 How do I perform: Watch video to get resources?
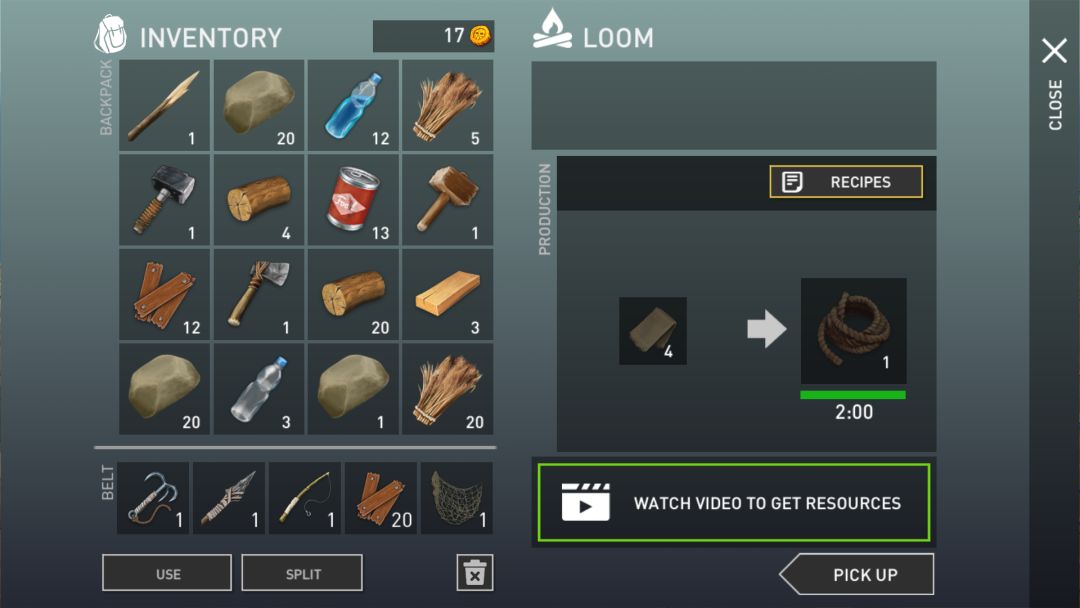734,503
